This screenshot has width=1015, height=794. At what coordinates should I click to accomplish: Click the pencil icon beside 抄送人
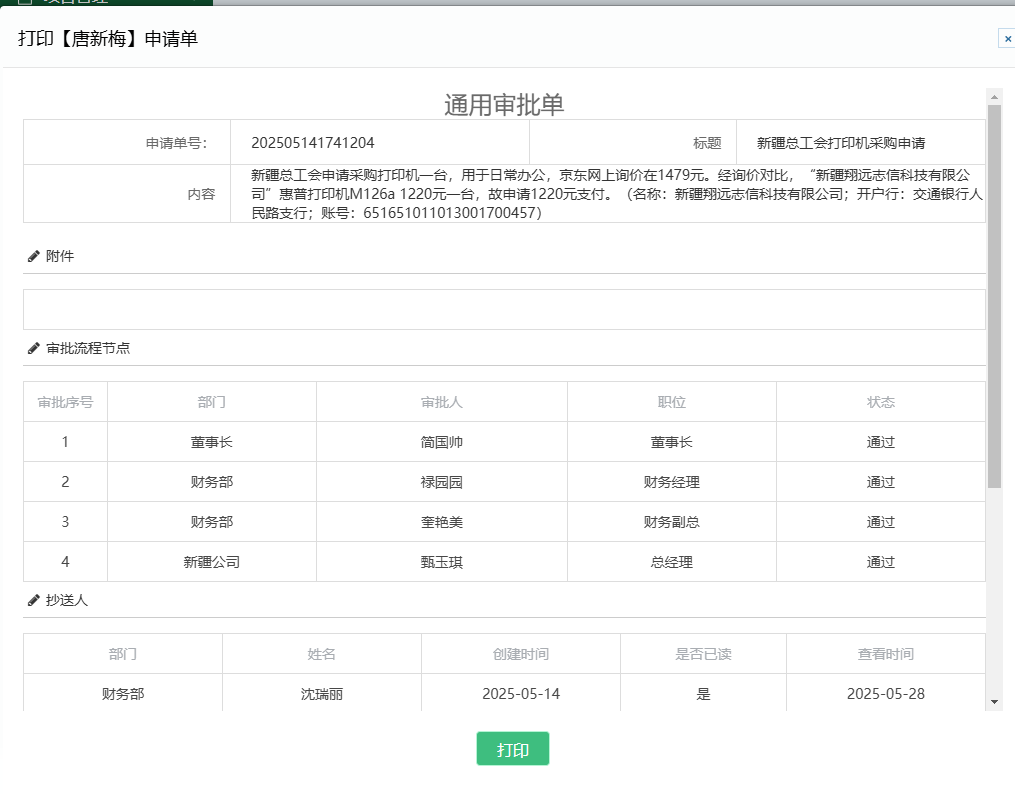pos(33,600)
